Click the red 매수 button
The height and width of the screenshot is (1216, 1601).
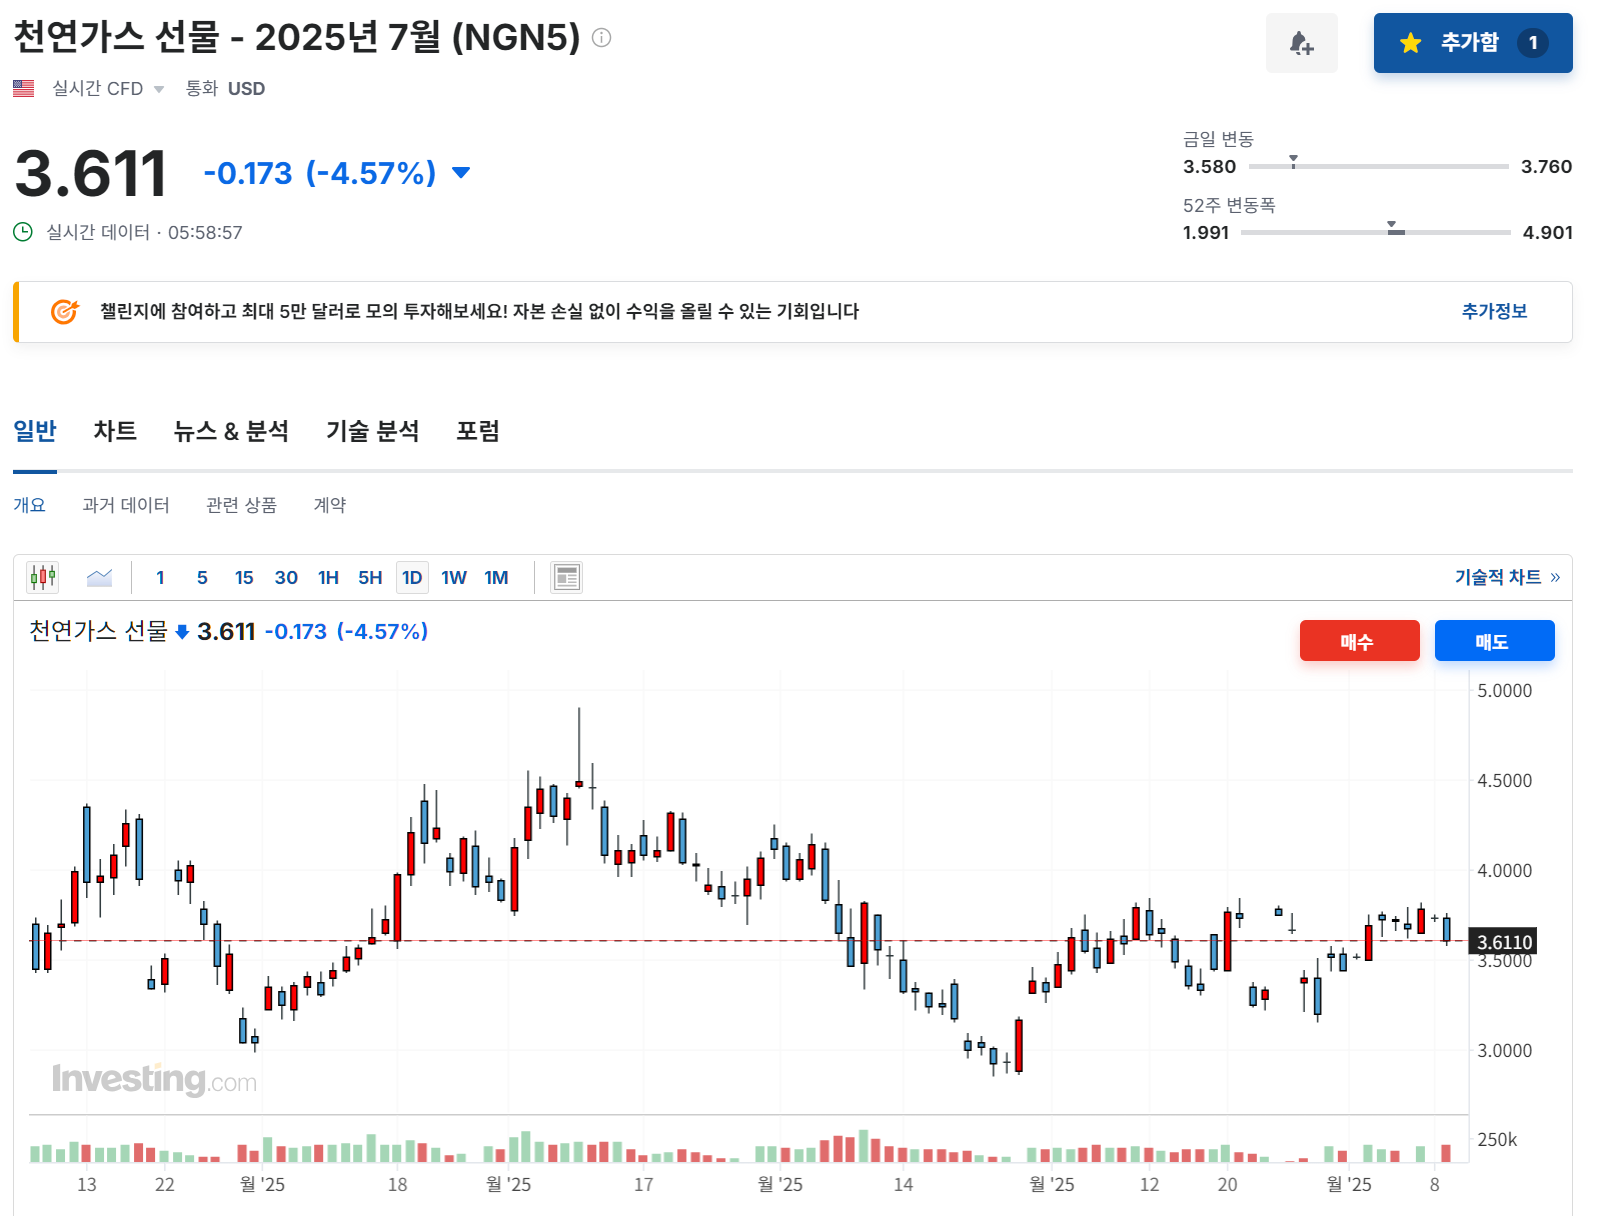1359,640
